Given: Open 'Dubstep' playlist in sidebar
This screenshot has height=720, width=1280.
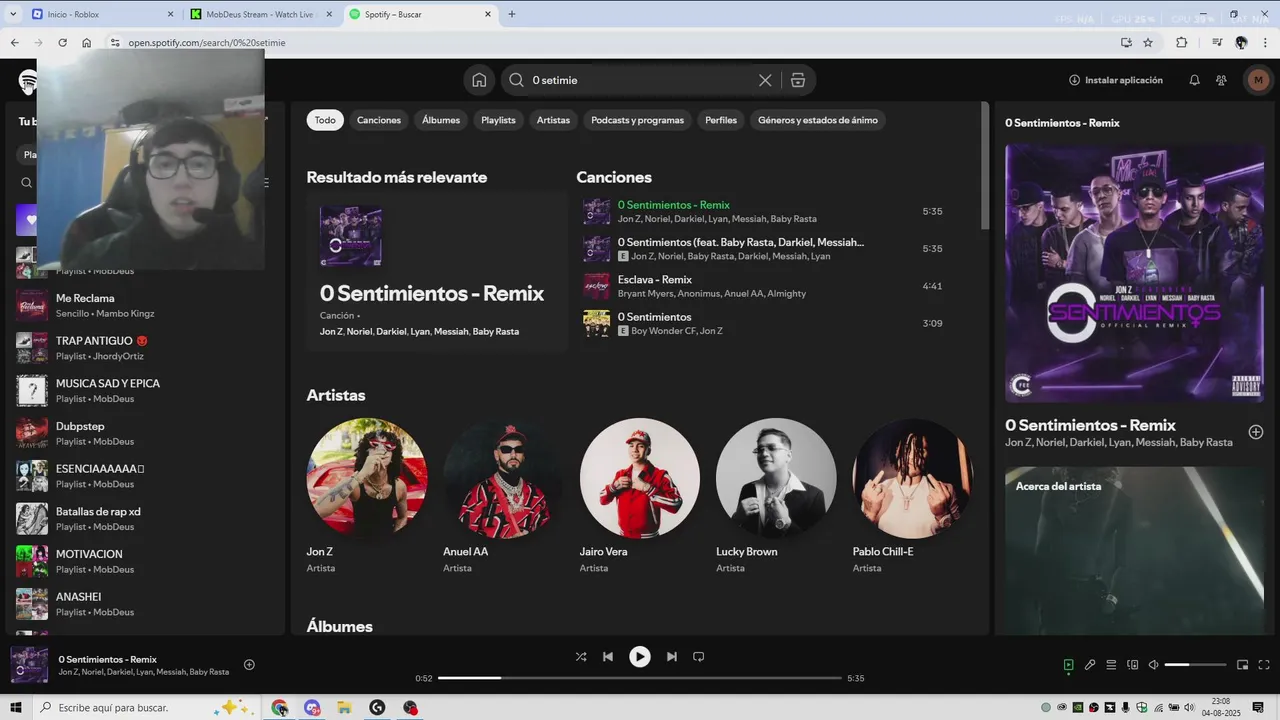Looking at the screenshot, I should [x=144, y=433].
